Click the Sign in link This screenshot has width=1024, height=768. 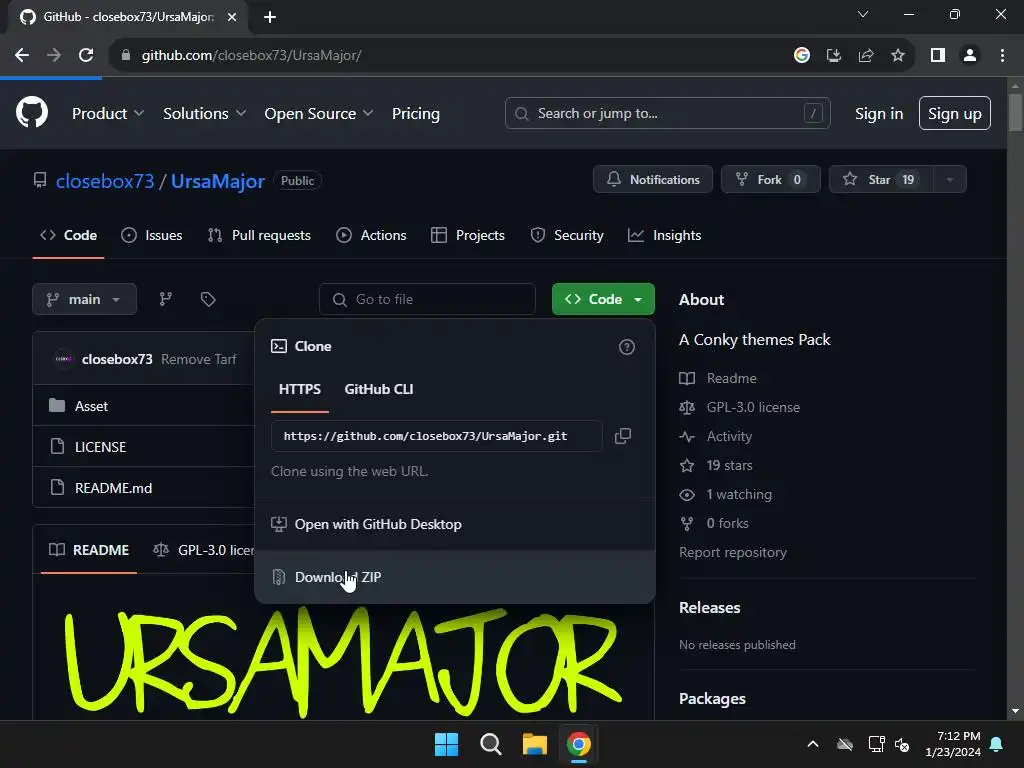[x=879, y=114]
